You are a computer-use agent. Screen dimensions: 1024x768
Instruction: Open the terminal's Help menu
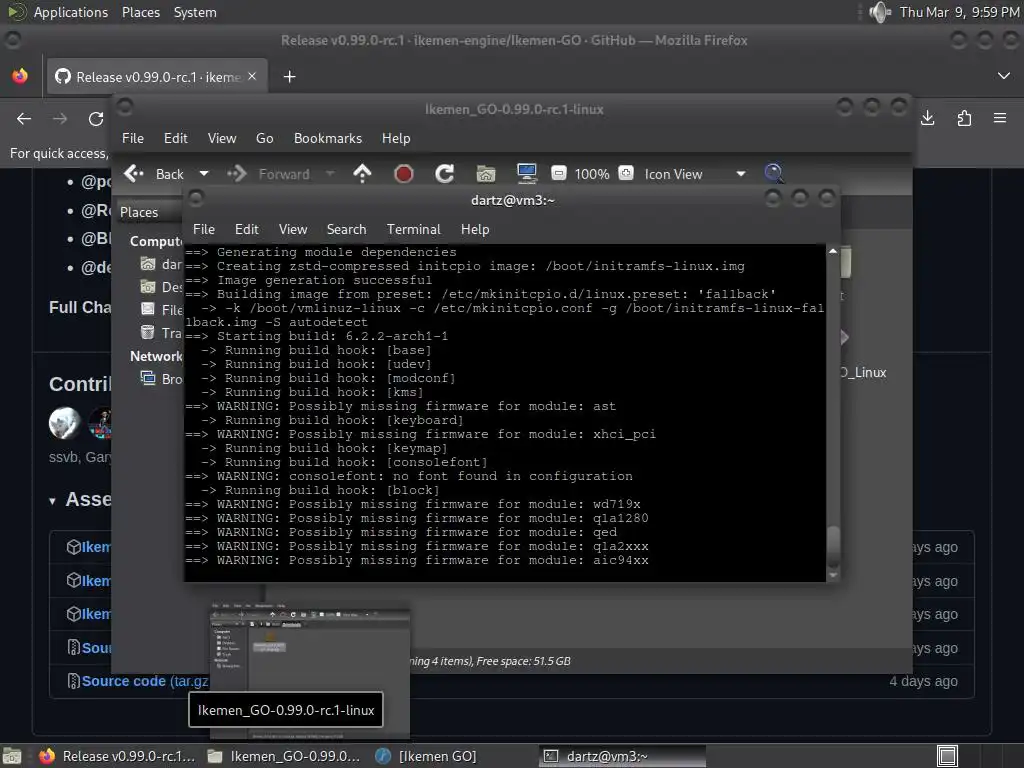click(475, 229)
